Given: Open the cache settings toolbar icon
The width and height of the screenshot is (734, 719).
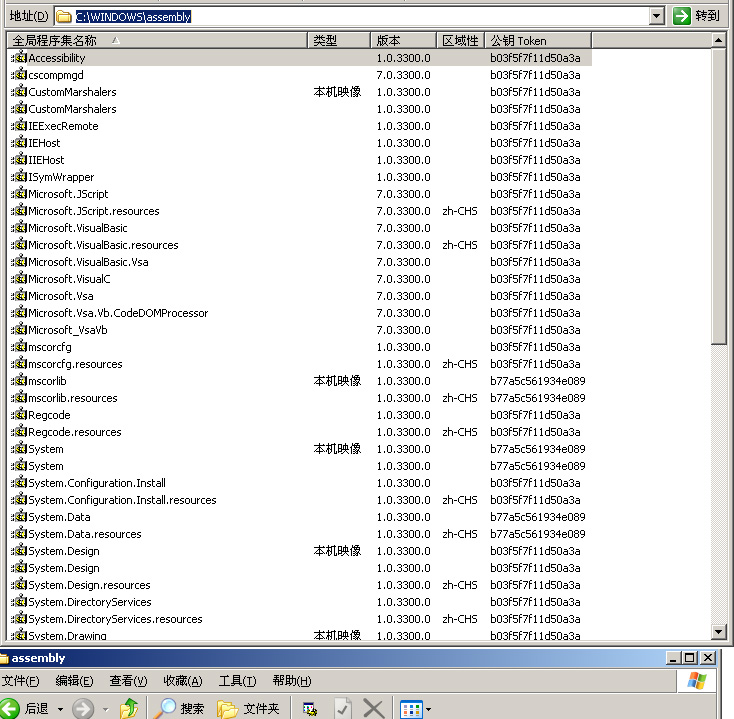Looking at the screenshot, I should pyautogui.click(x=309, y=709).
